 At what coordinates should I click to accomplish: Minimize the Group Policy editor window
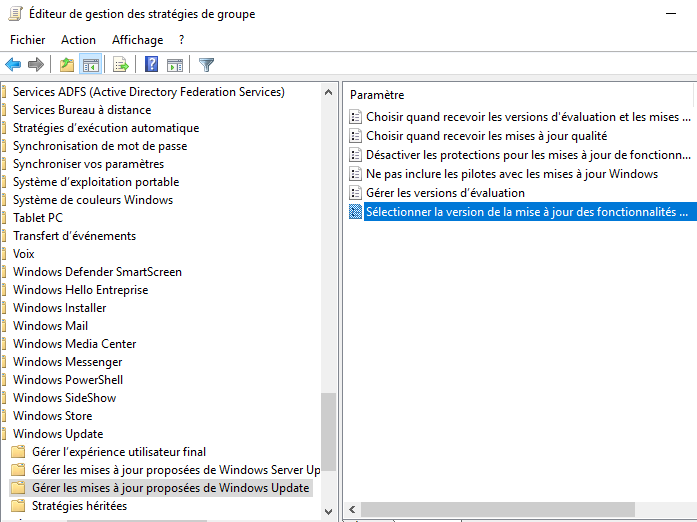point(671,14)
